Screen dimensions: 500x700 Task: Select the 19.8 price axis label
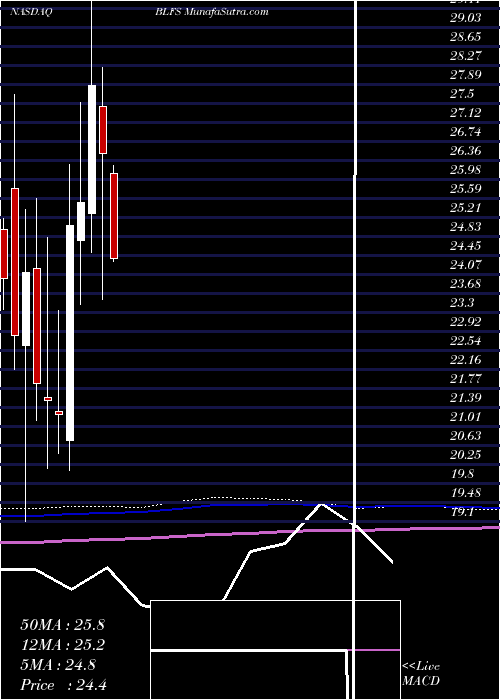click(x=462, y=474)
